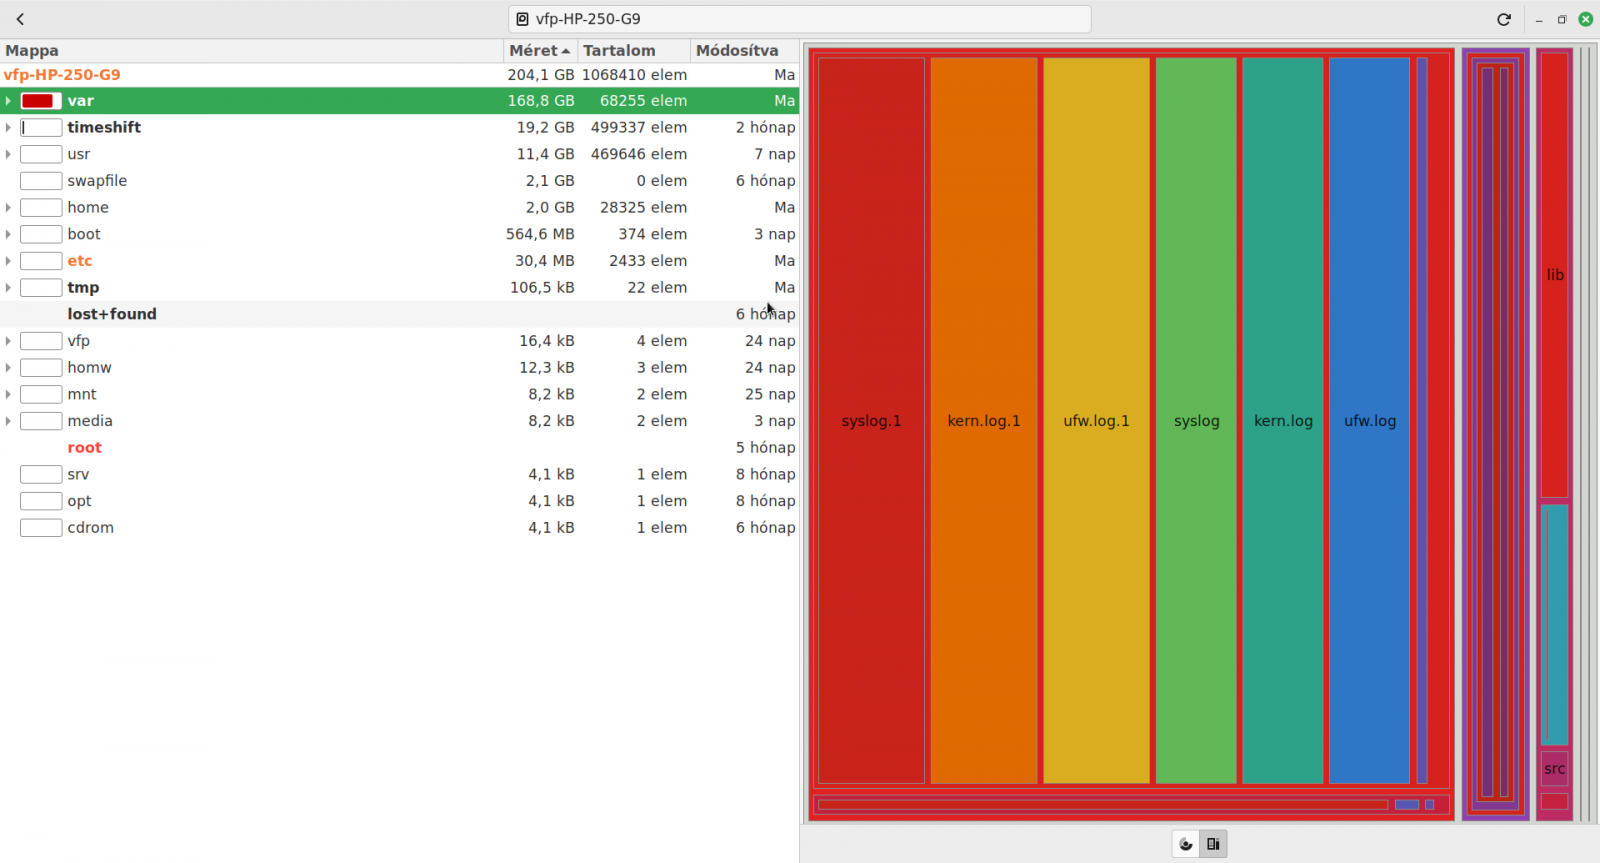Click the 28325 elem cell of home
Screen dimensions: 1600x863
click(x=643, y=208)
